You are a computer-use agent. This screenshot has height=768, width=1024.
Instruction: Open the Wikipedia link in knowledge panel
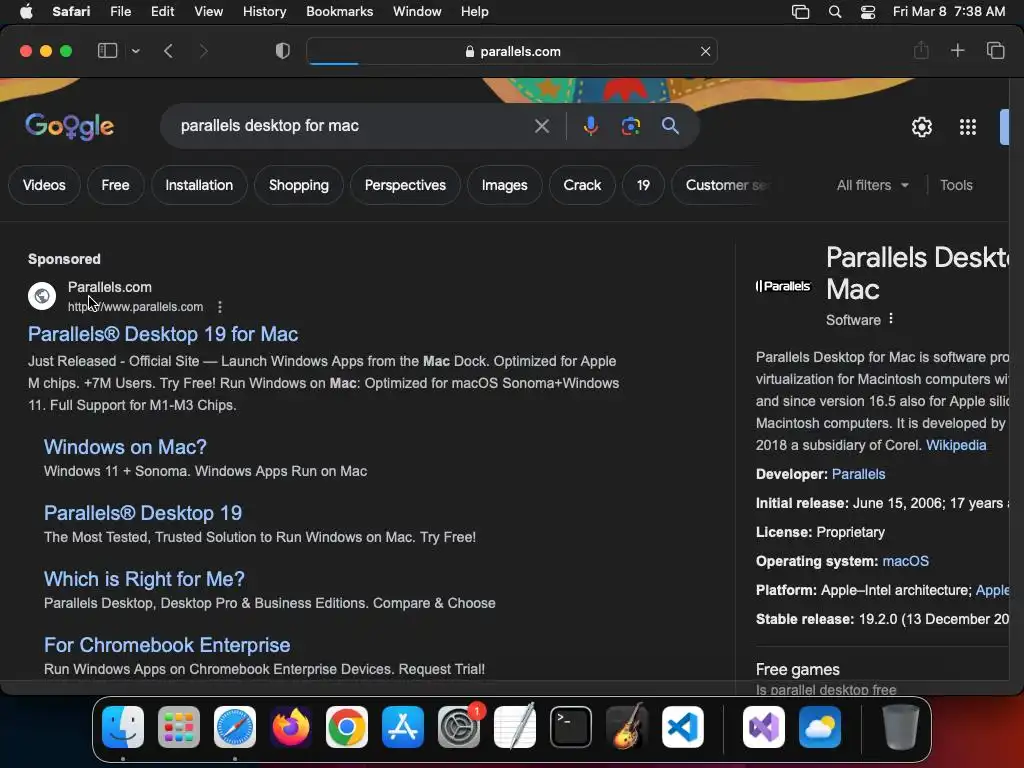click(x=955, y=445)
